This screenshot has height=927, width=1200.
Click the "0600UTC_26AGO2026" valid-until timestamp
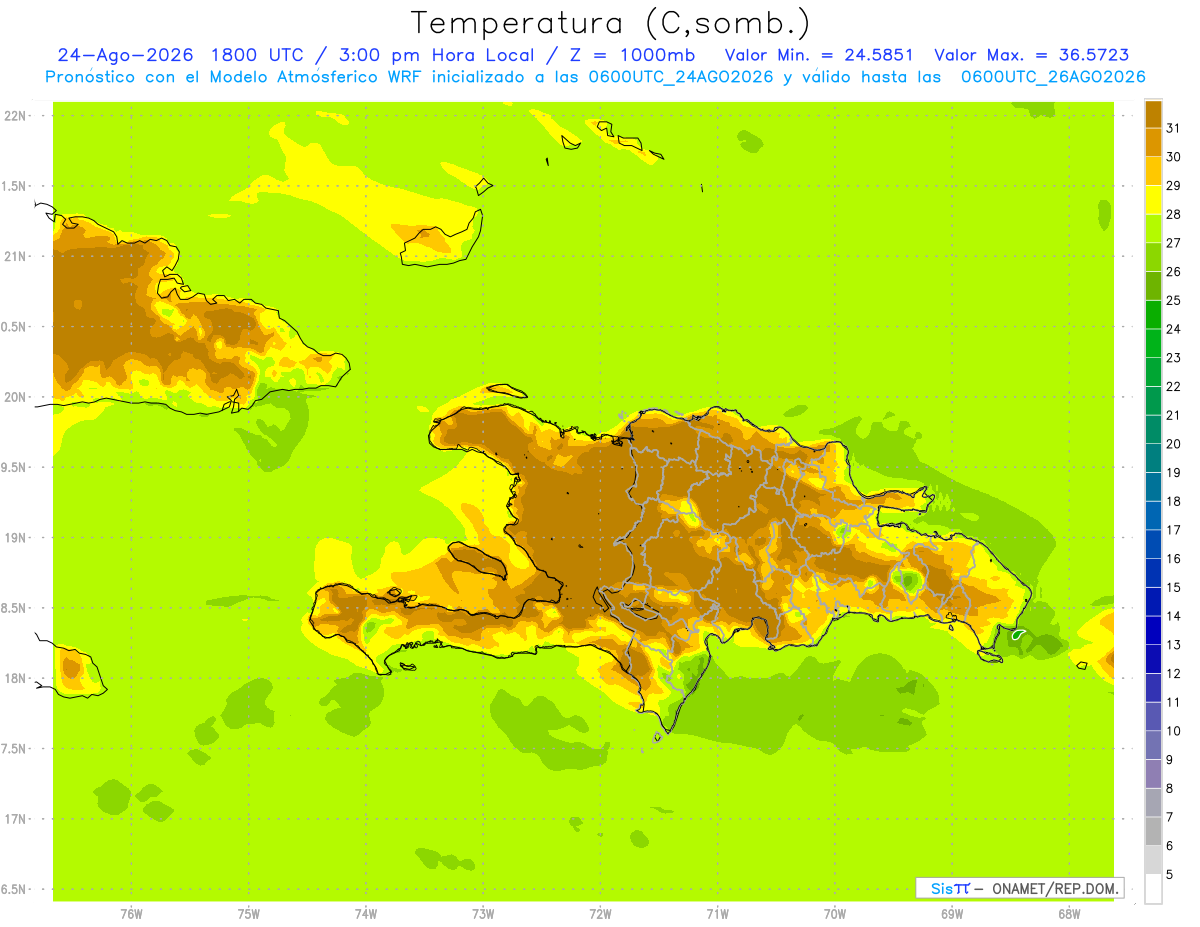(x=1052, y=77)
